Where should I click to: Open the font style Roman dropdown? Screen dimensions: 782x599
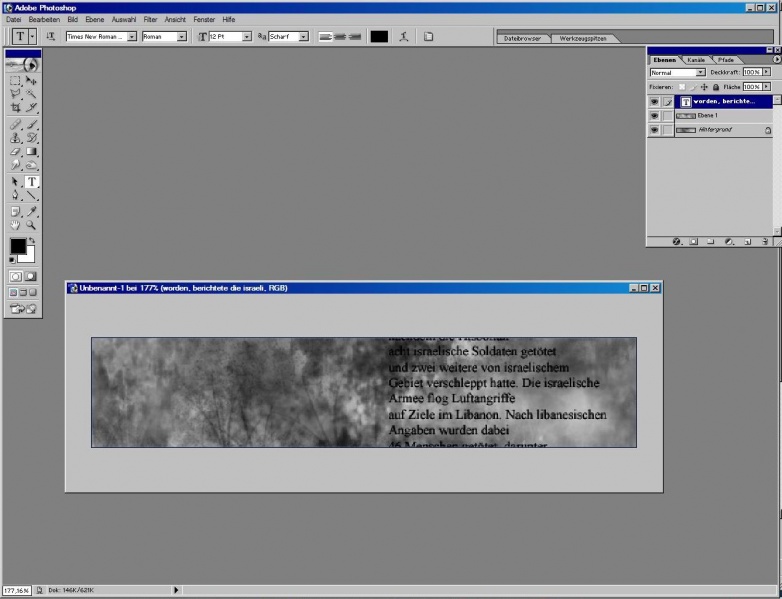click(x=182, y=36)
